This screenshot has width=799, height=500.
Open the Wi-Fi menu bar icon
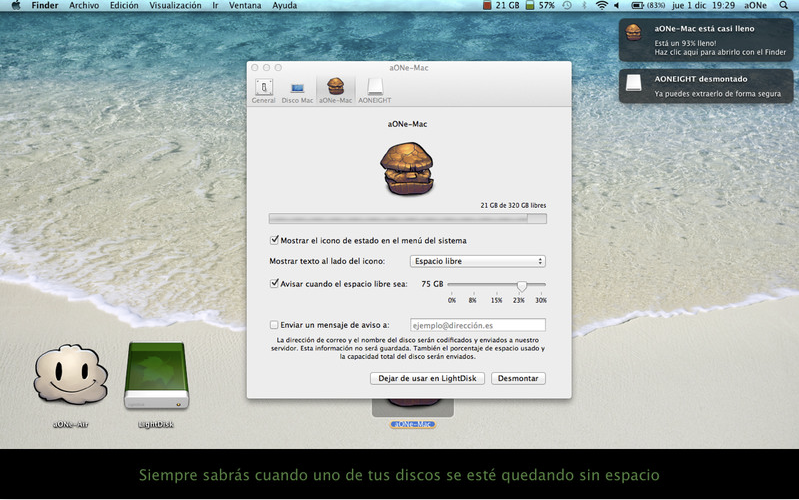point(601,6)
